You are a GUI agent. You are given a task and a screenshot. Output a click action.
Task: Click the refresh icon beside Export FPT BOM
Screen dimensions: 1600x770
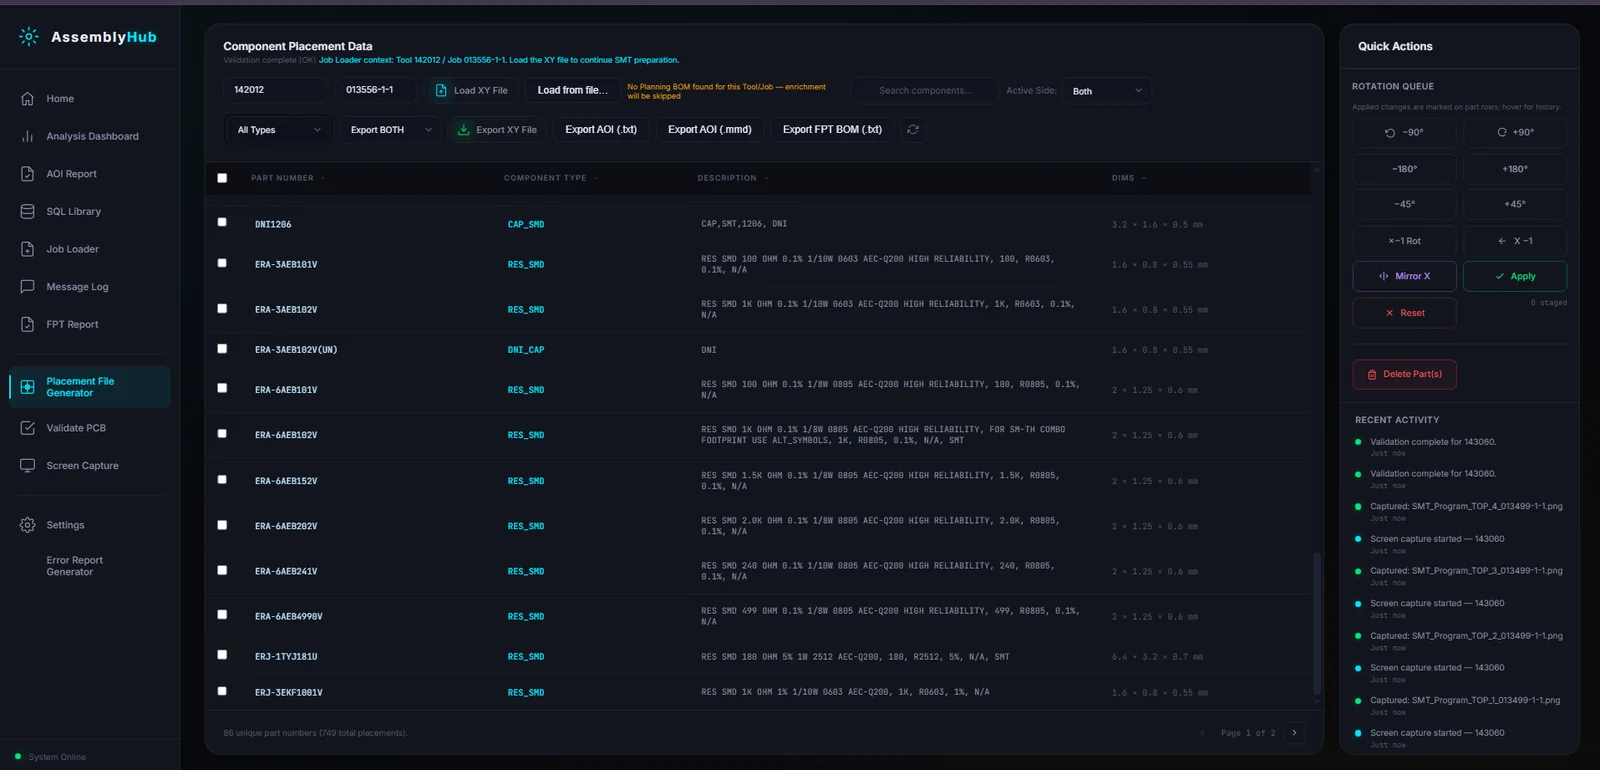(913, 129)
